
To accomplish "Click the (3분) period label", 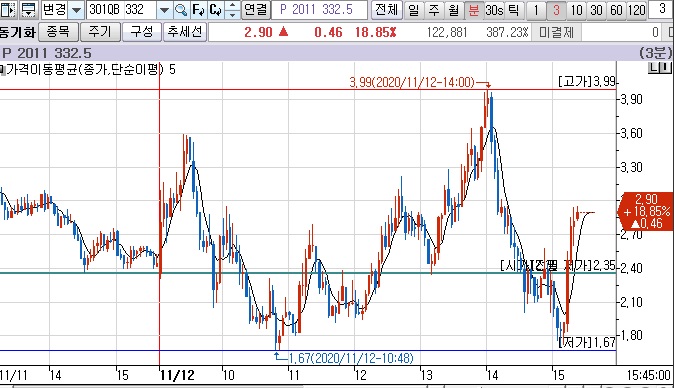I will [x=655, y=53].
